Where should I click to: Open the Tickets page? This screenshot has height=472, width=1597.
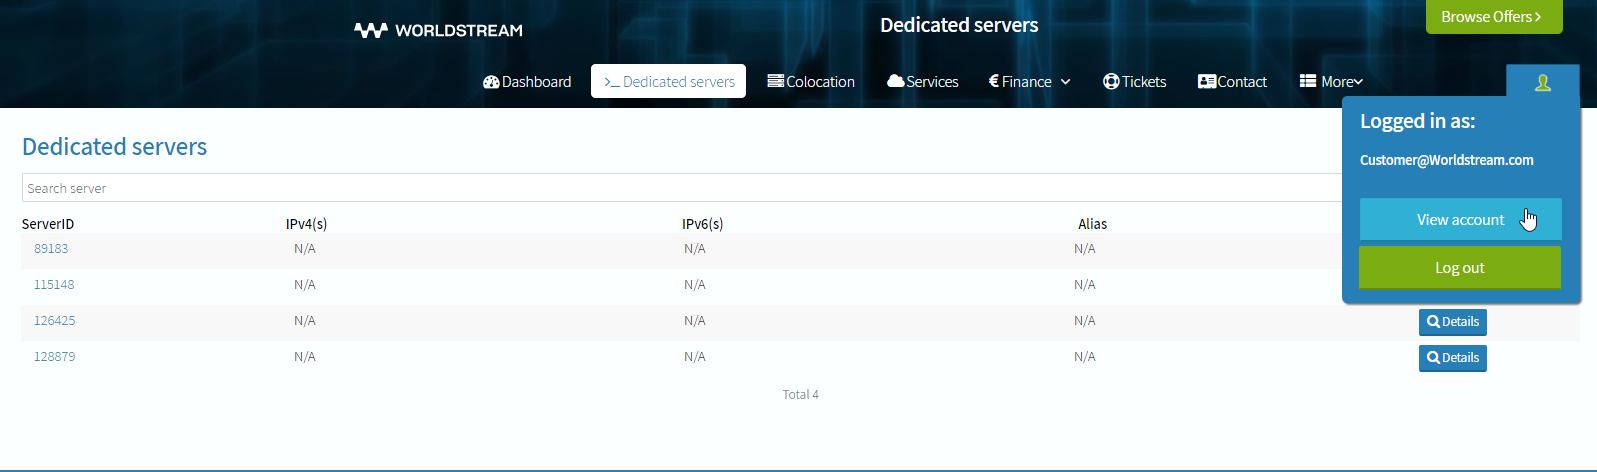[x=1134, y=82]
